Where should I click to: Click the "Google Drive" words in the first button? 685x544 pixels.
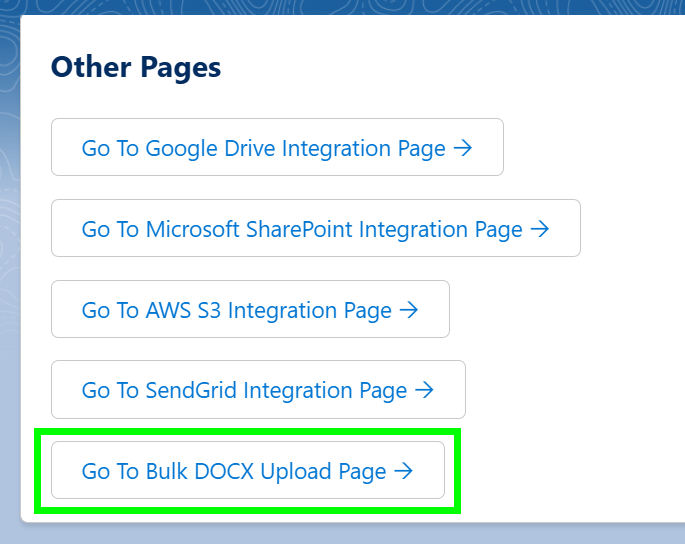211,148
